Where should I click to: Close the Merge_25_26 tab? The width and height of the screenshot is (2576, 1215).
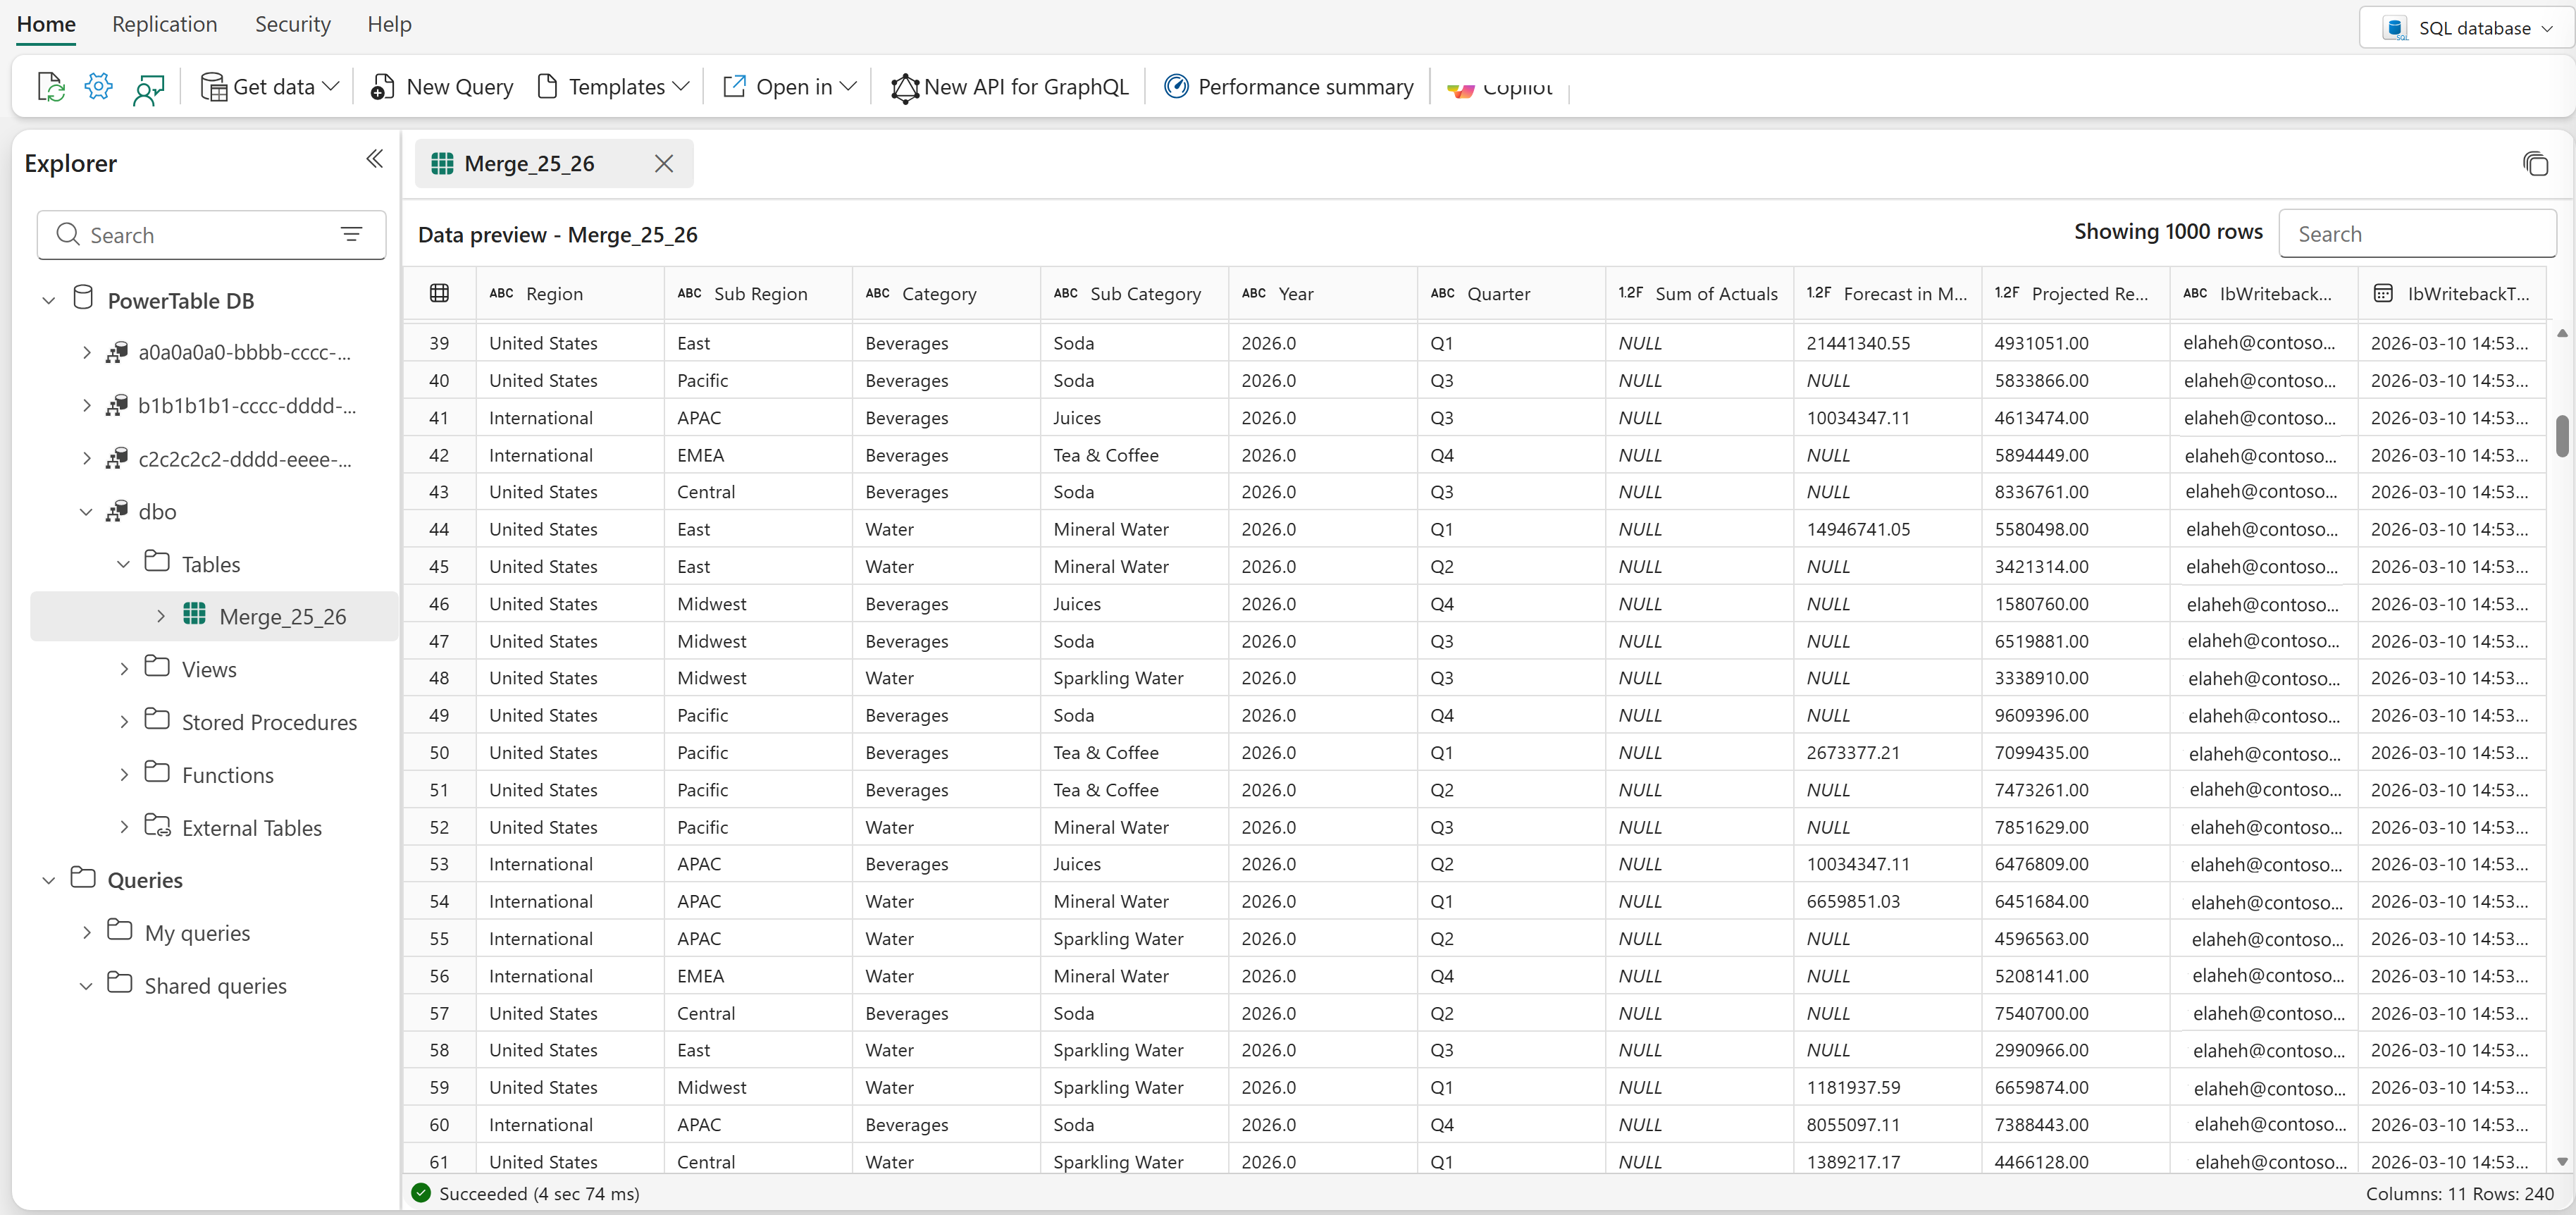(664, 163)
